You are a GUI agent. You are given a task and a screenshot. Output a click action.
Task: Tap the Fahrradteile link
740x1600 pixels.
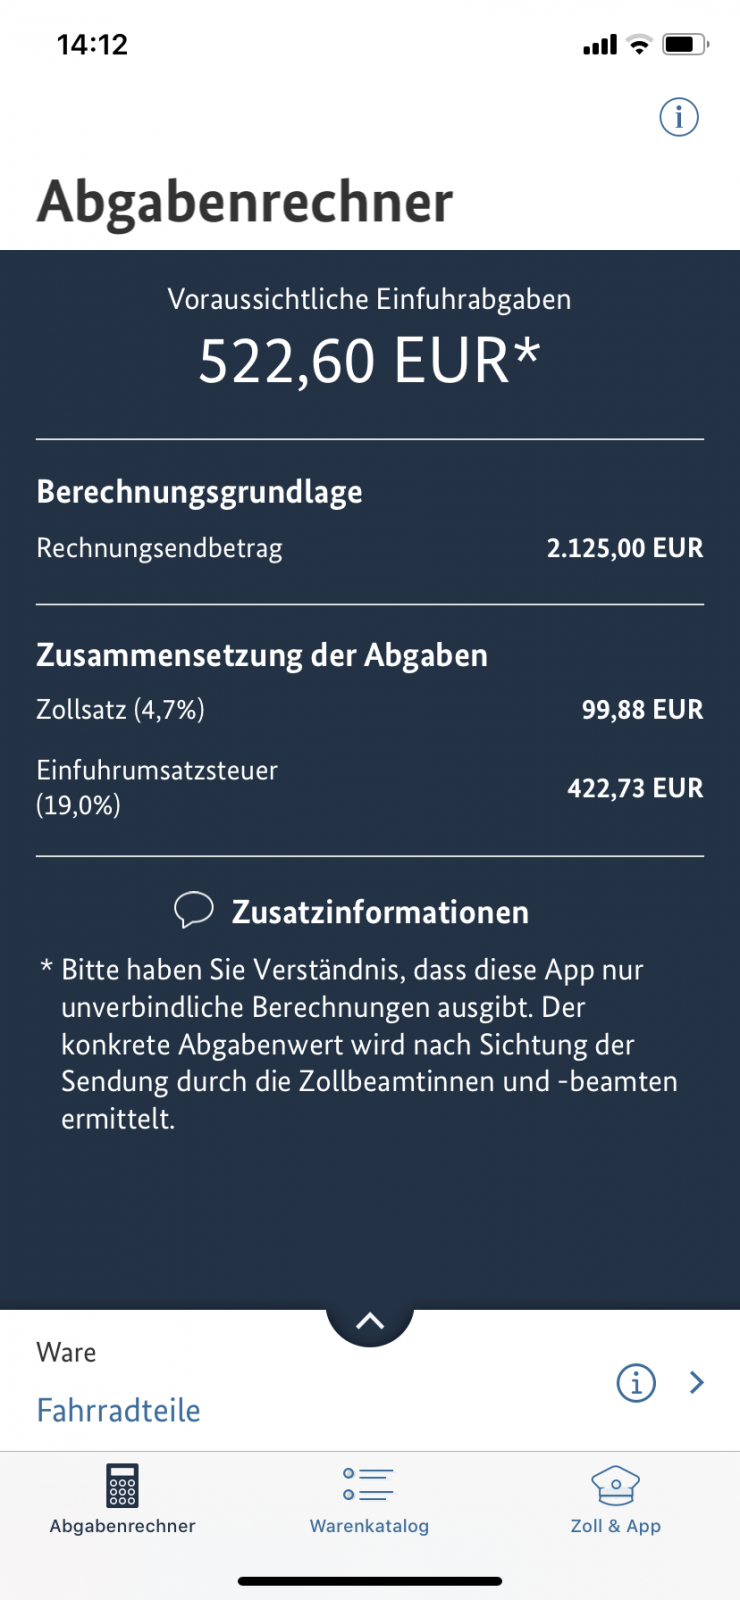(x=119, y=1410)
